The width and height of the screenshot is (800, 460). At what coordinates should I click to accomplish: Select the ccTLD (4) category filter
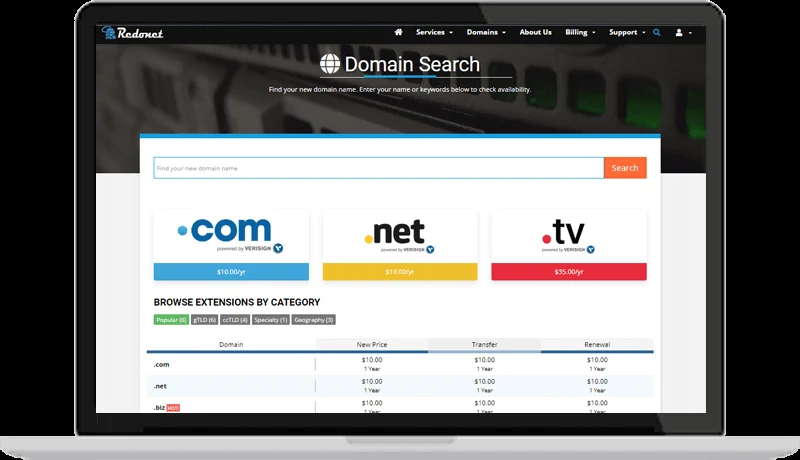(235, 320)
